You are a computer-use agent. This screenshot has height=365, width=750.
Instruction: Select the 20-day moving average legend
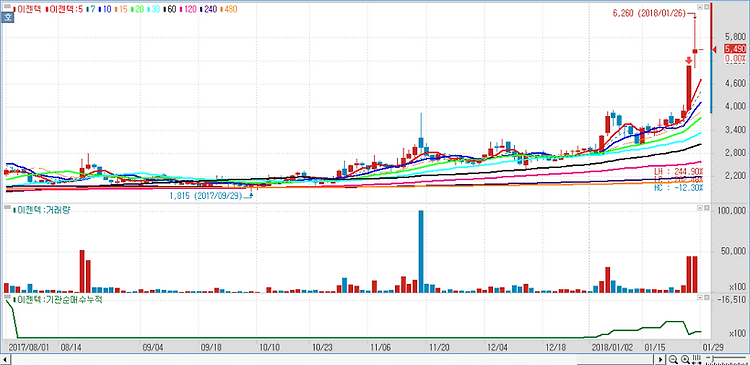138,9
